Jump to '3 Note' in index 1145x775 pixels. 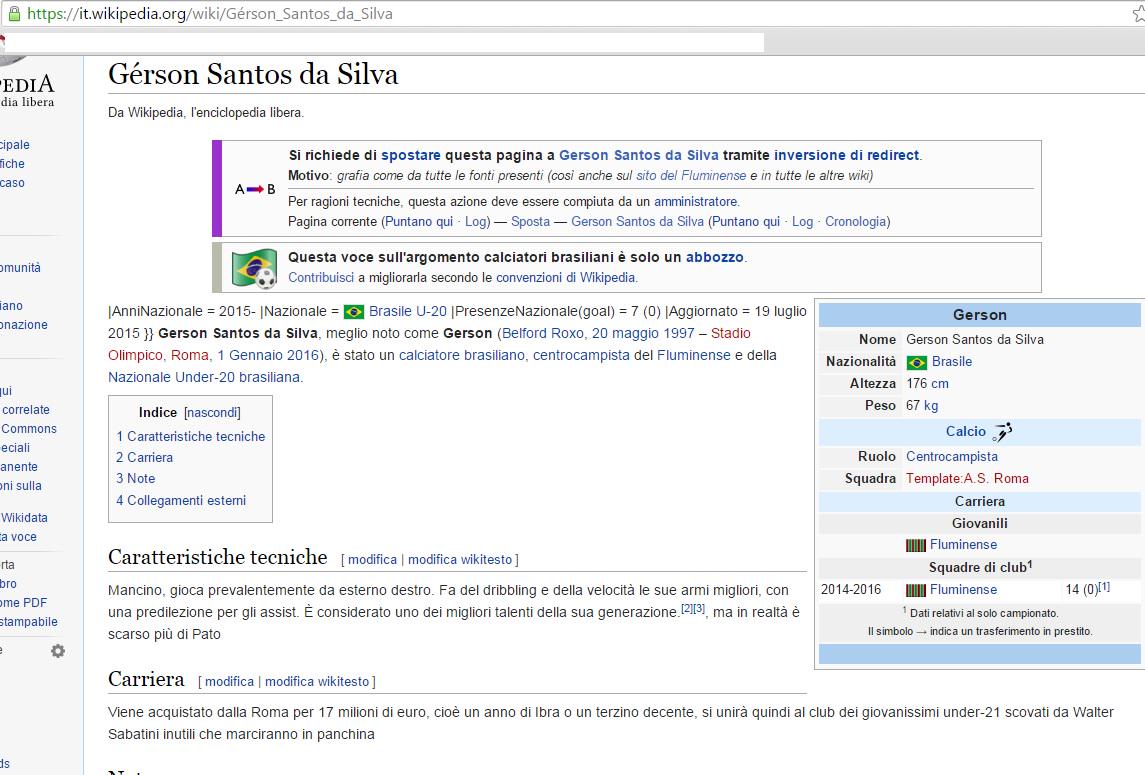pyautogui.click(x=136, y=478)
